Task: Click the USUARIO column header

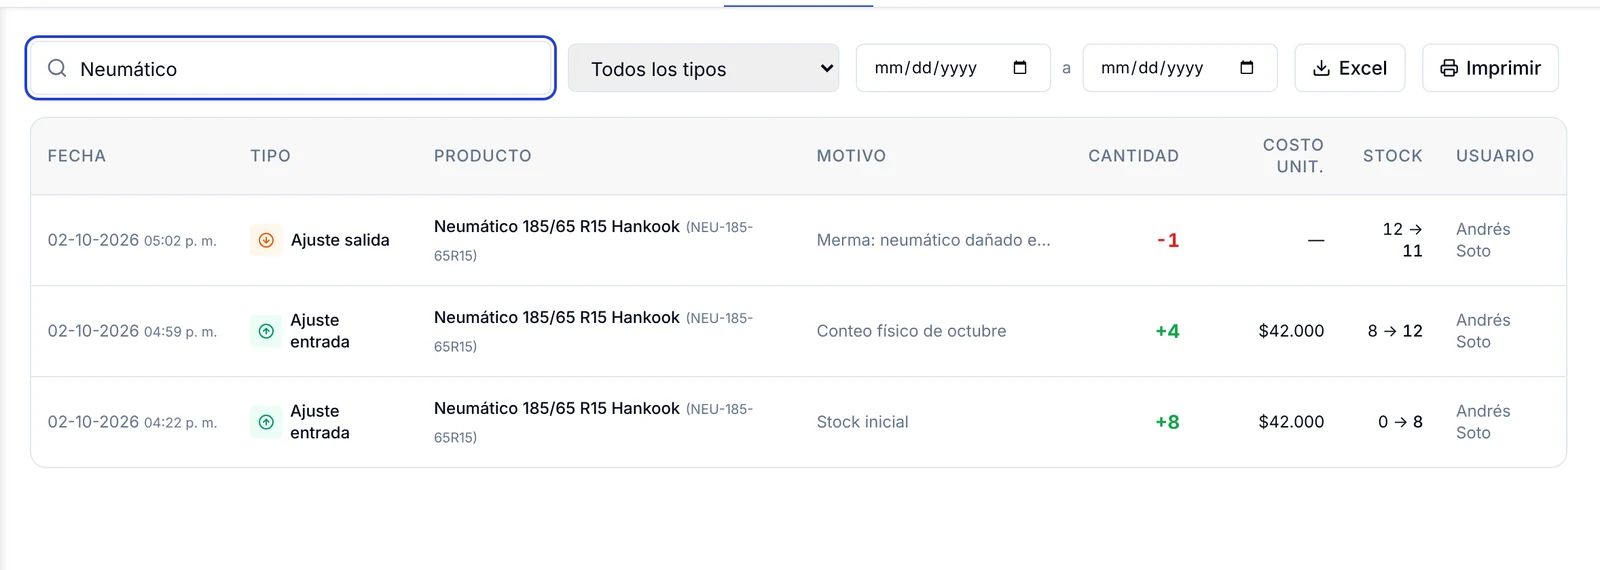Action: pos(1495,156)
